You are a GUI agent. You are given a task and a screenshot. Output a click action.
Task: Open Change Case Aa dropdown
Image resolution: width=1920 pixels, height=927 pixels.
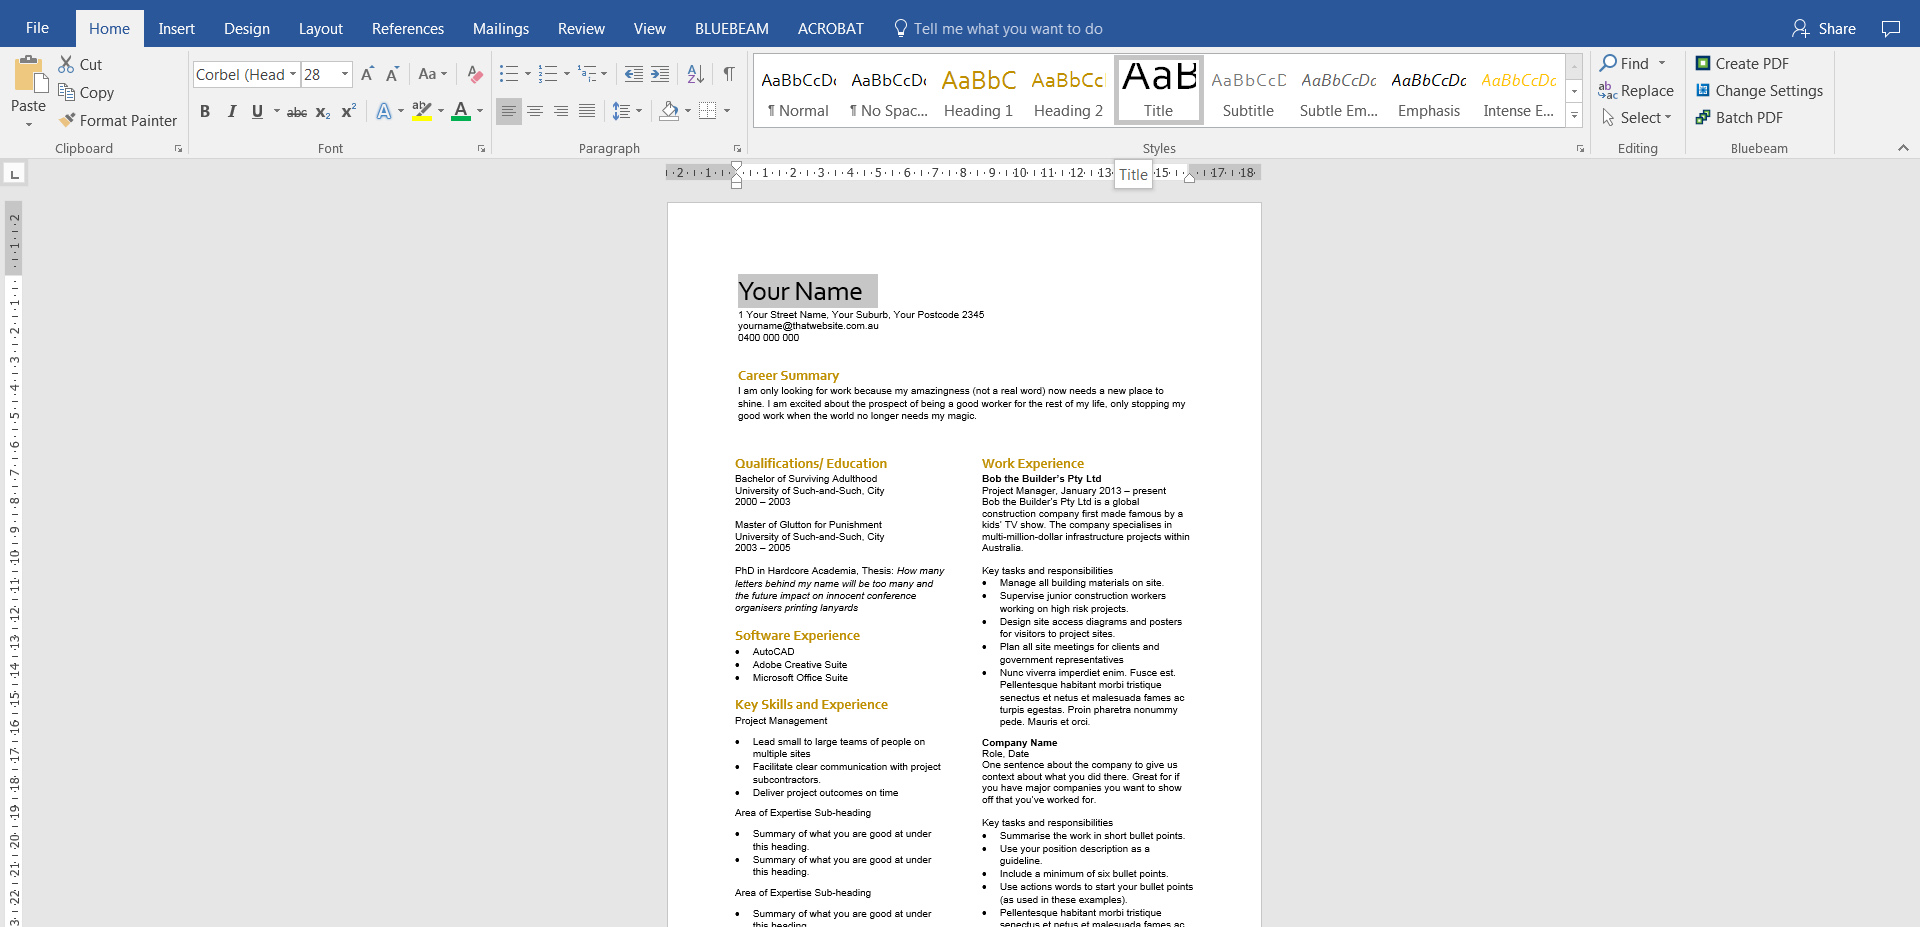[x=433, y=74]
